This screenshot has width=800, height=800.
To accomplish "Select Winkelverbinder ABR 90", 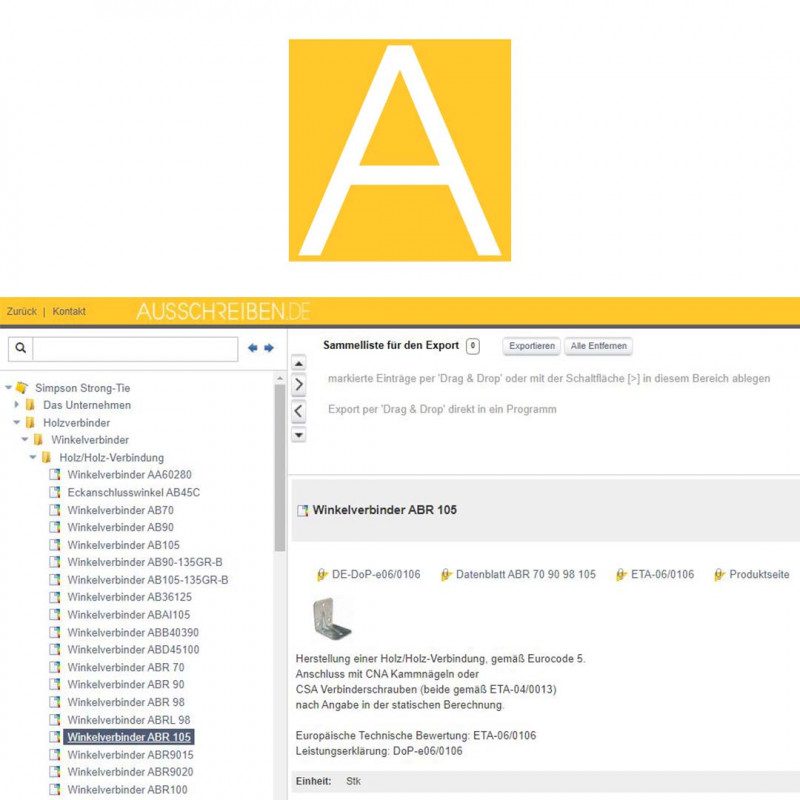I will tap(126, 684).
